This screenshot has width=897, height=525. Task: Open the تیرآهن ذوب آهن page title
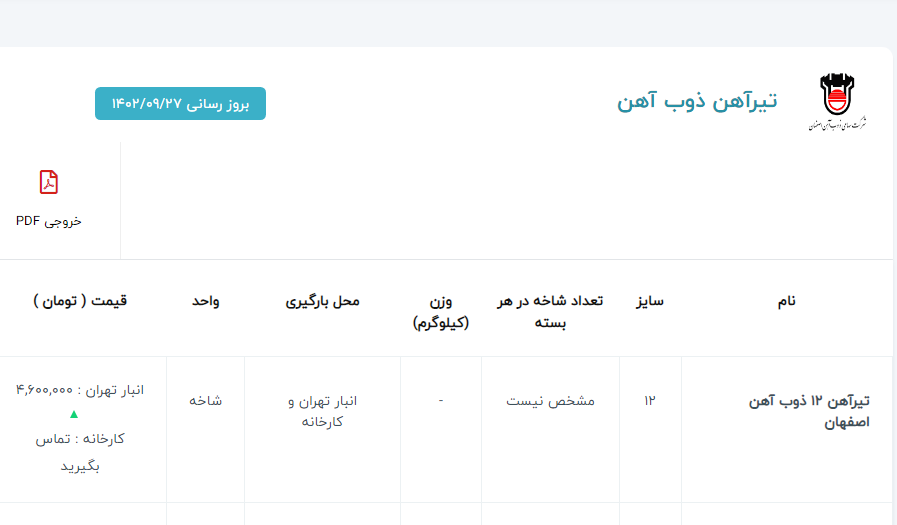tap(696, 101)
